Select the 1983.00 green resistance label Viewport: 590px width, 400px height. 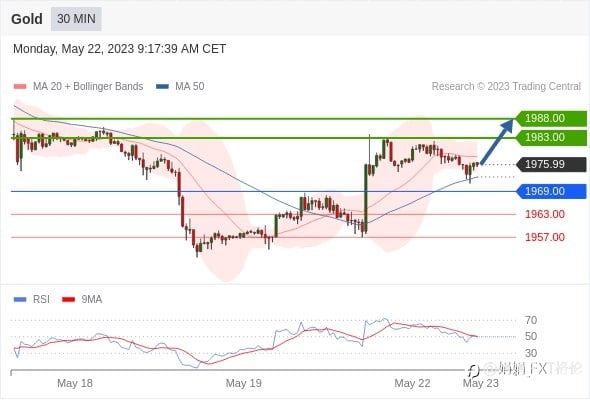tap(551, 138)
